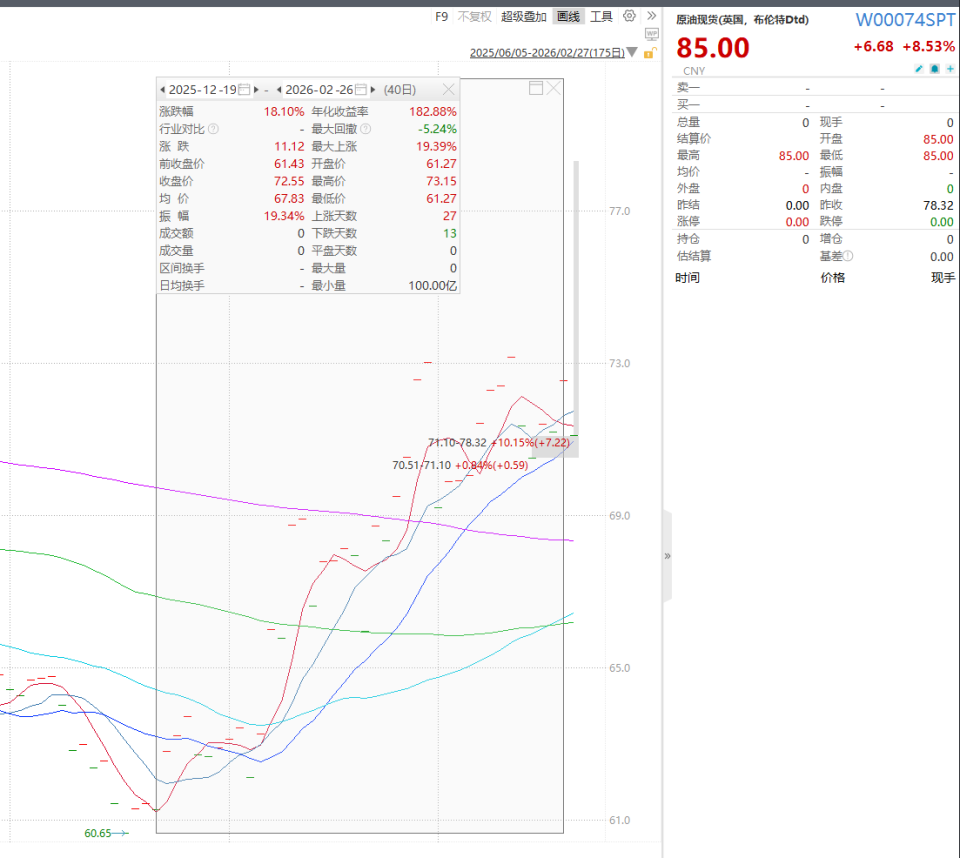Collapse the right quote panel arrow

click(x=667, y=556)
